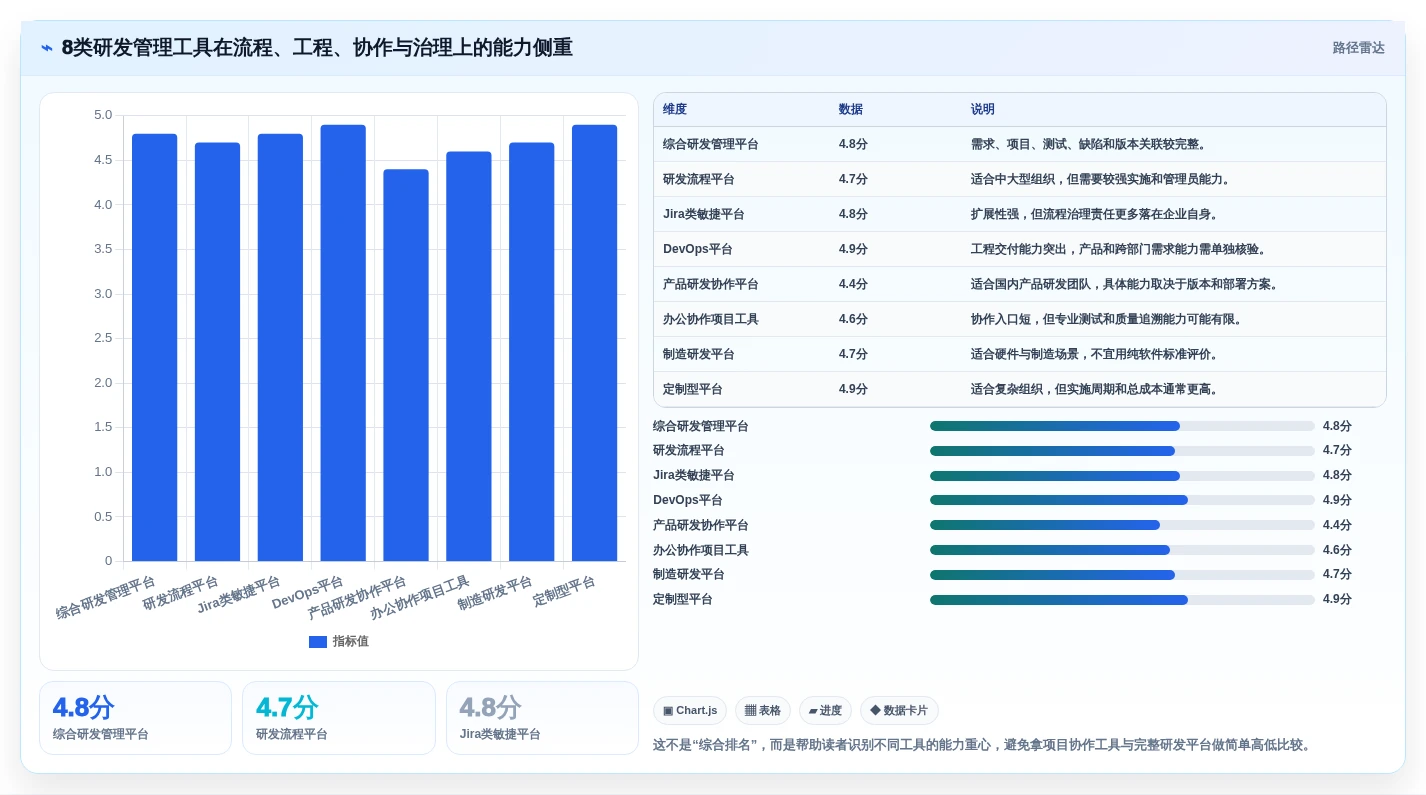Image resolution: width=1426 pixels, height=795 pixels.
Task: Click the 4.6分 value in the table
Action: [x=853, y=319]
